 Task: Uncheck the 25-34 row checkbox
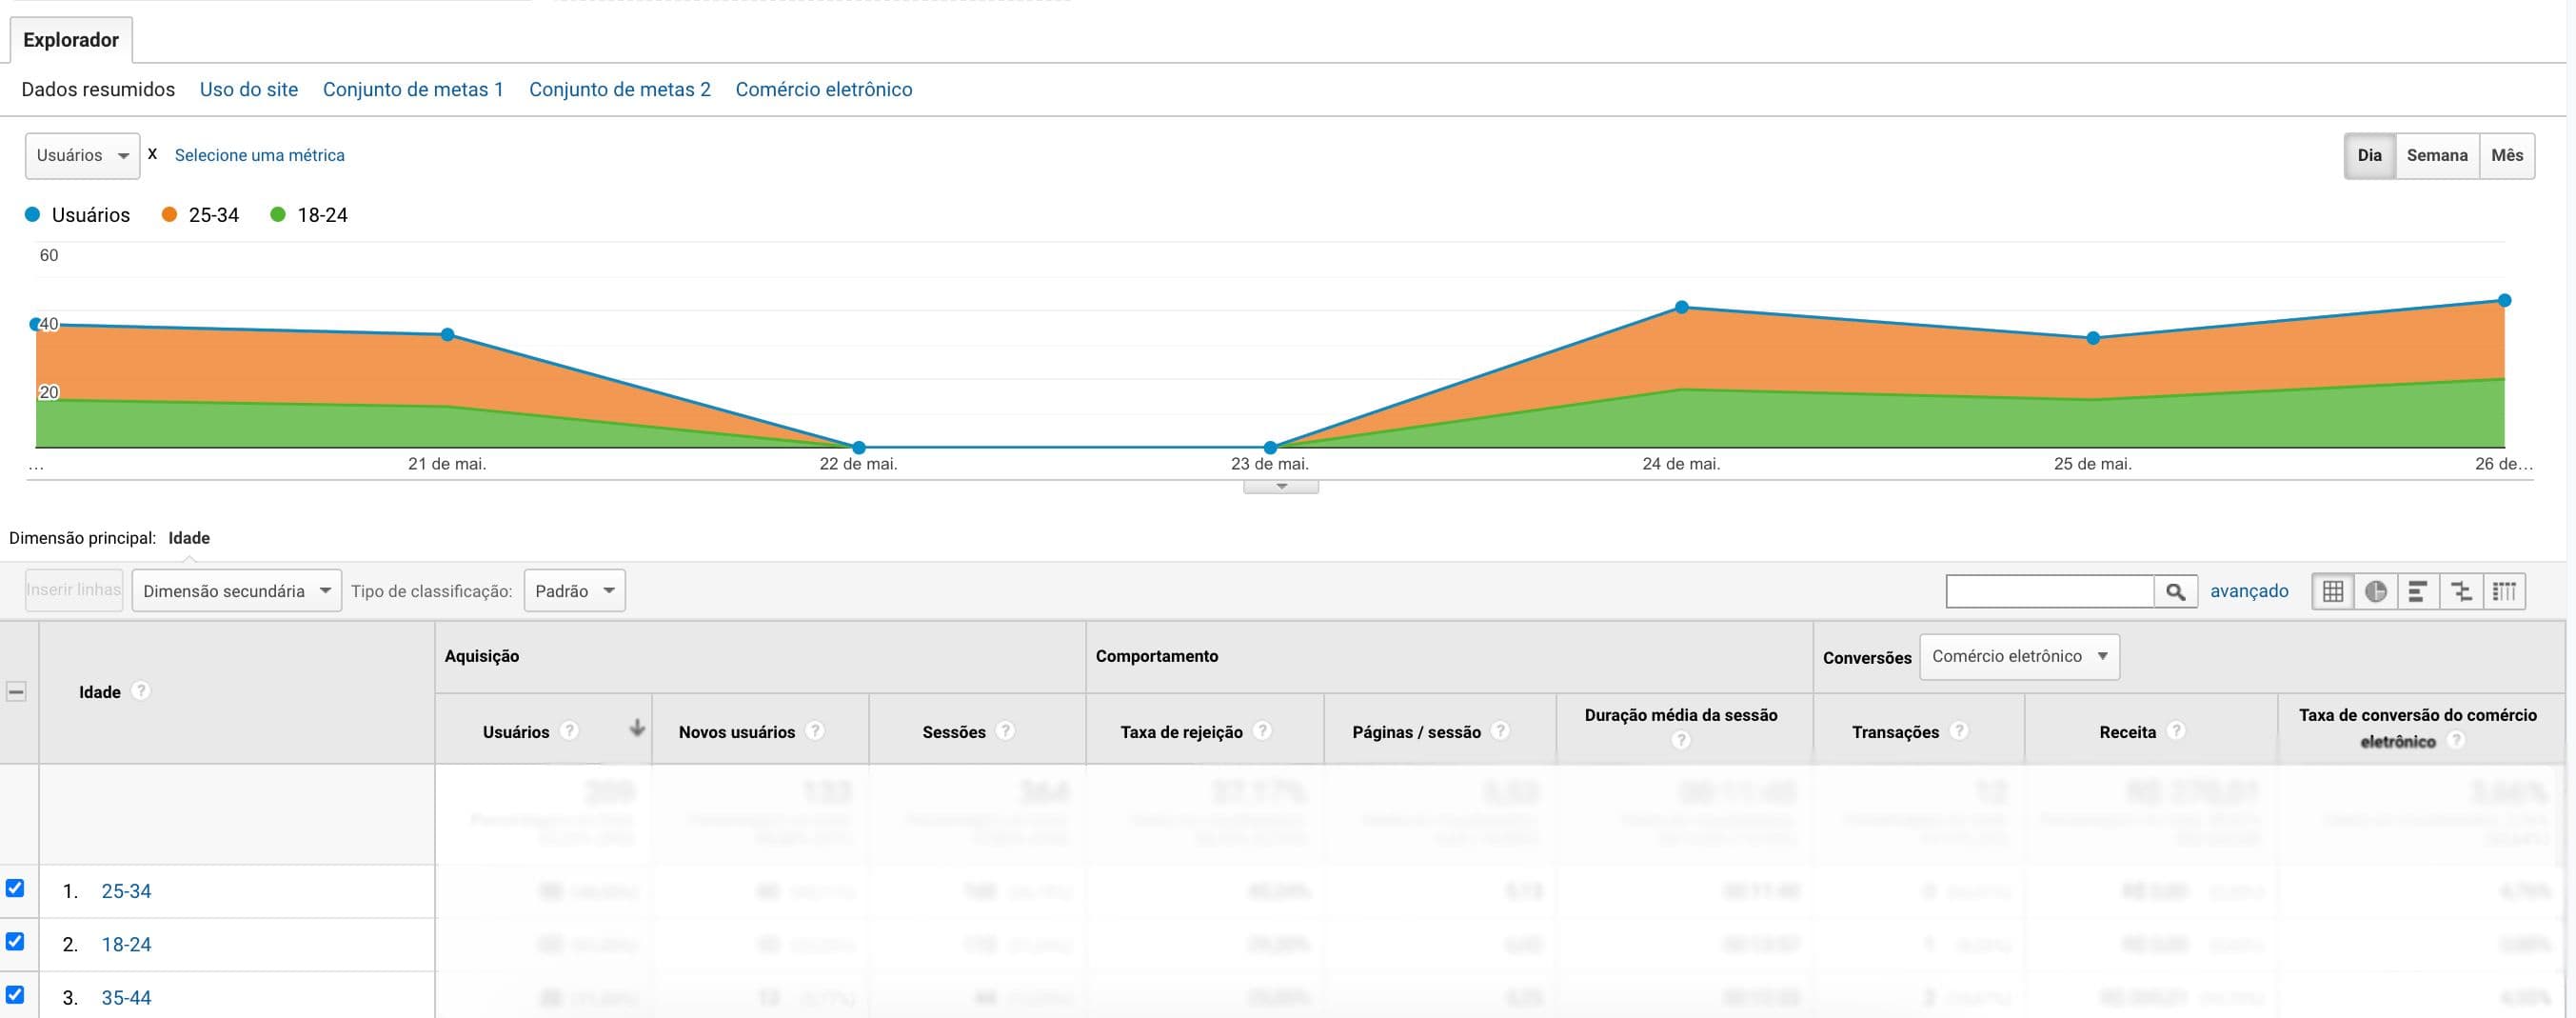point(16,890)
